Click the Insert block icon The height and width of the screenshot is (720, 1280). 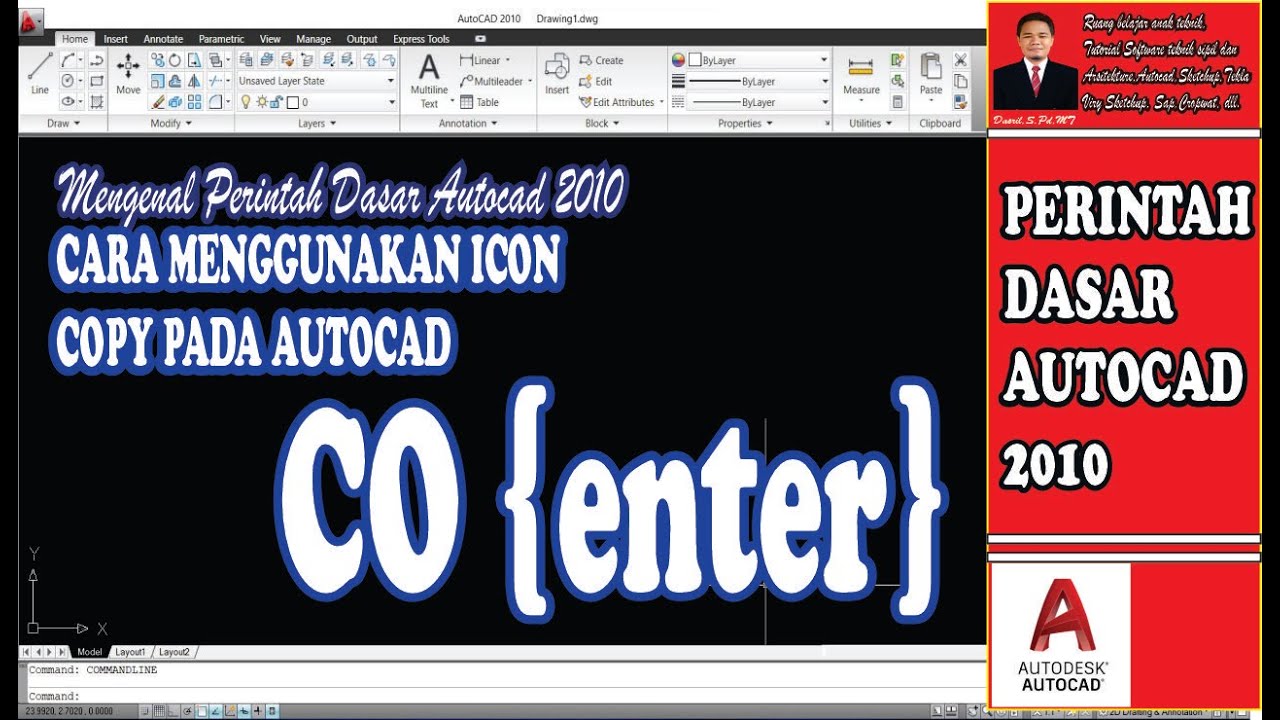point(557,74)
